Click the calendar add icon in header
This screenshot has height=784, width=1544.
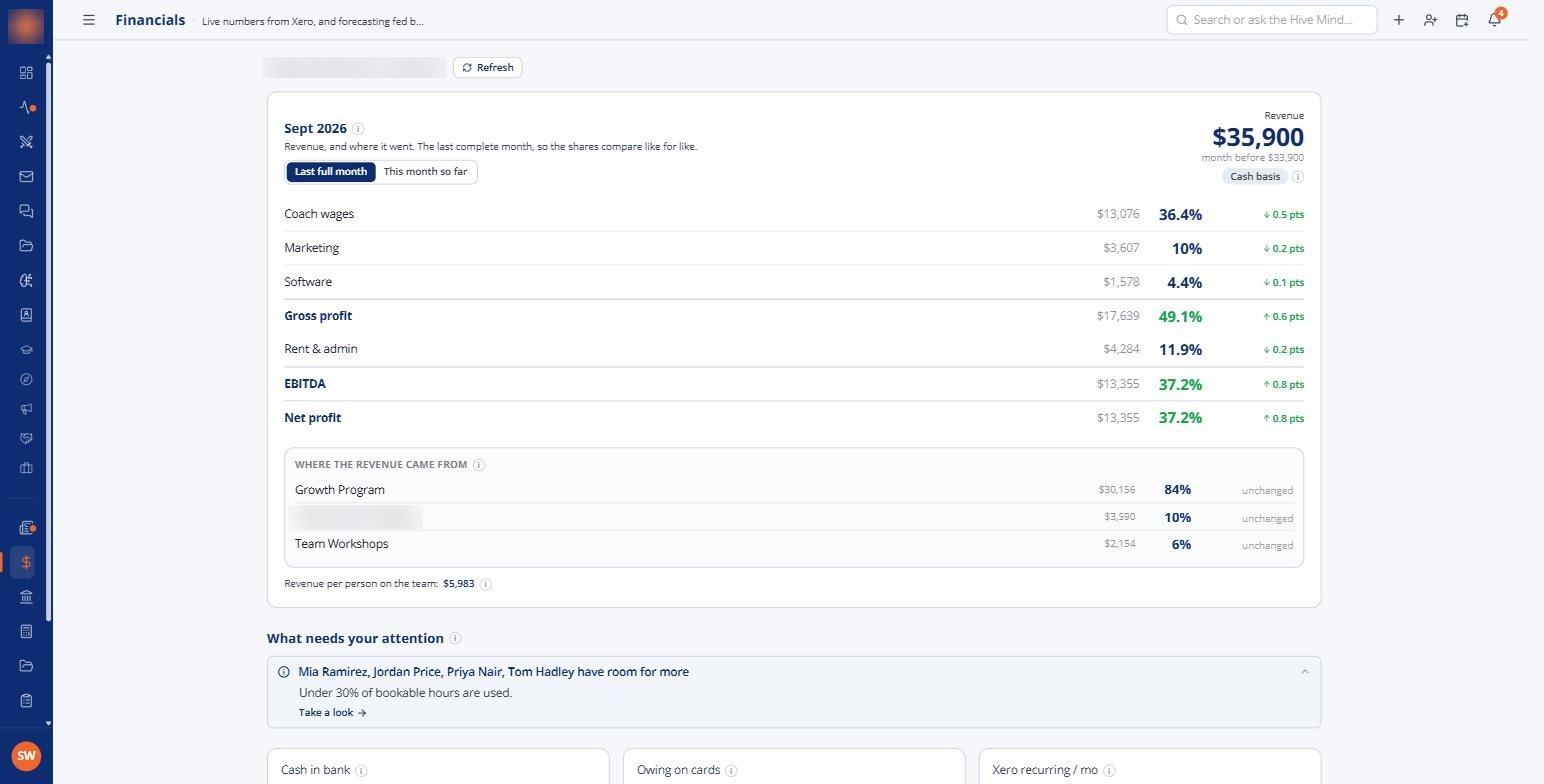coord(1462,20)
